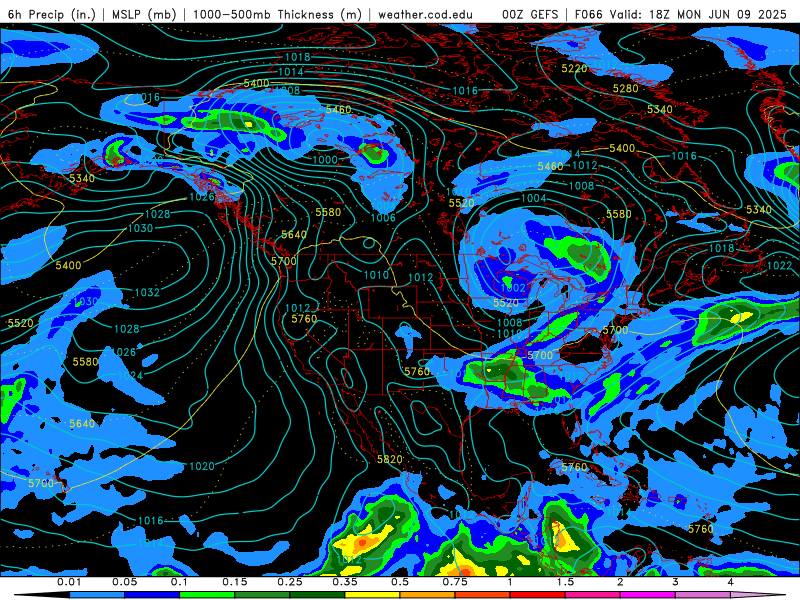
Task: Select the 0.15 legend value
Action: click(235, 582)
